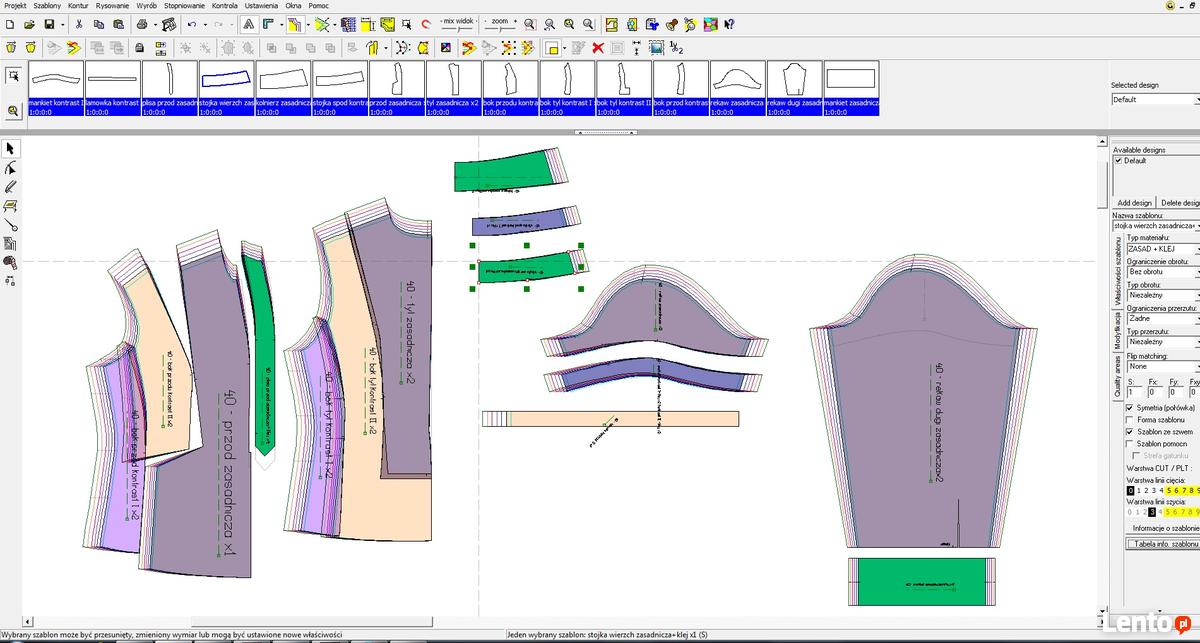This screenshot has width=1200, height=643.
Task: Open the Typ obrotu Niezależny dropdown
Action: click(1163, 295)
